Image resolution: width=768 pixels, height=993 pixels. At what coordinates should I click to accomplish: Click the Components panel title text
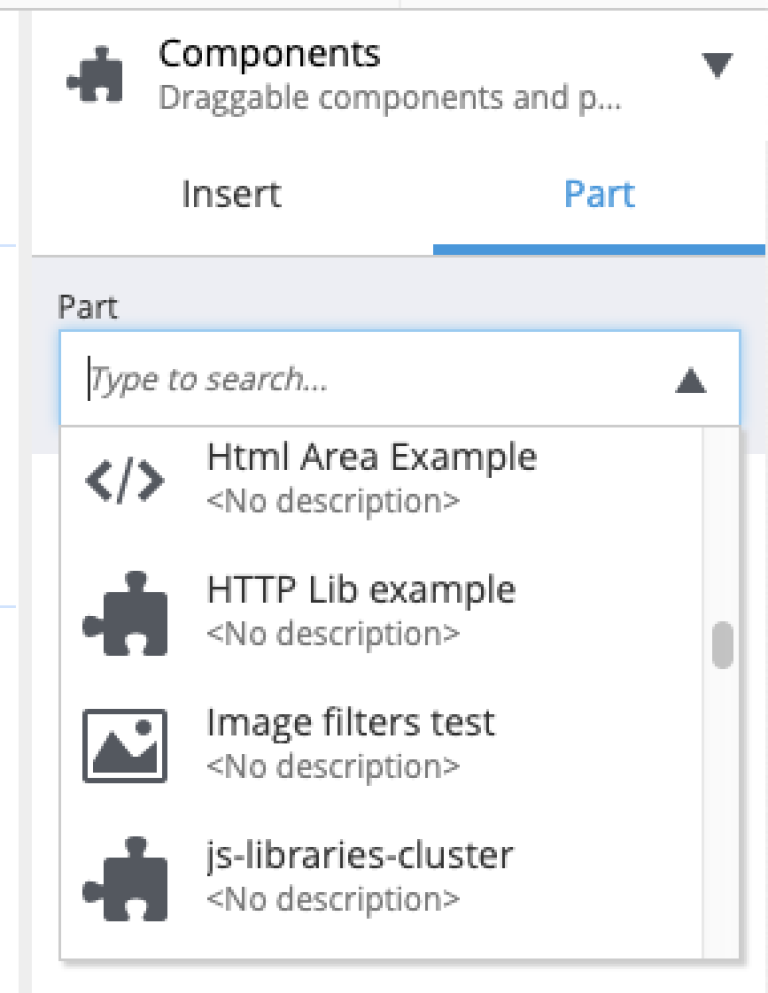tap(270, 54)
